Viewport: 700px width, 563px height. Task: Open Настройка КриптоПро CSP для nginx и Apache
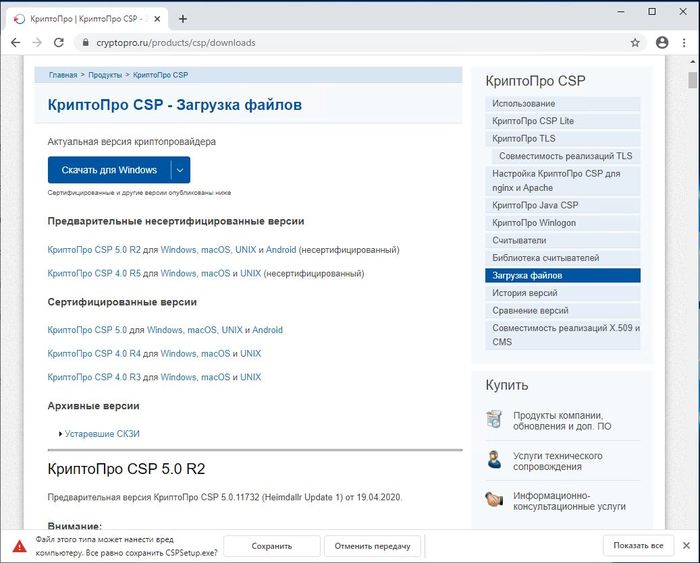click(562, 180)
